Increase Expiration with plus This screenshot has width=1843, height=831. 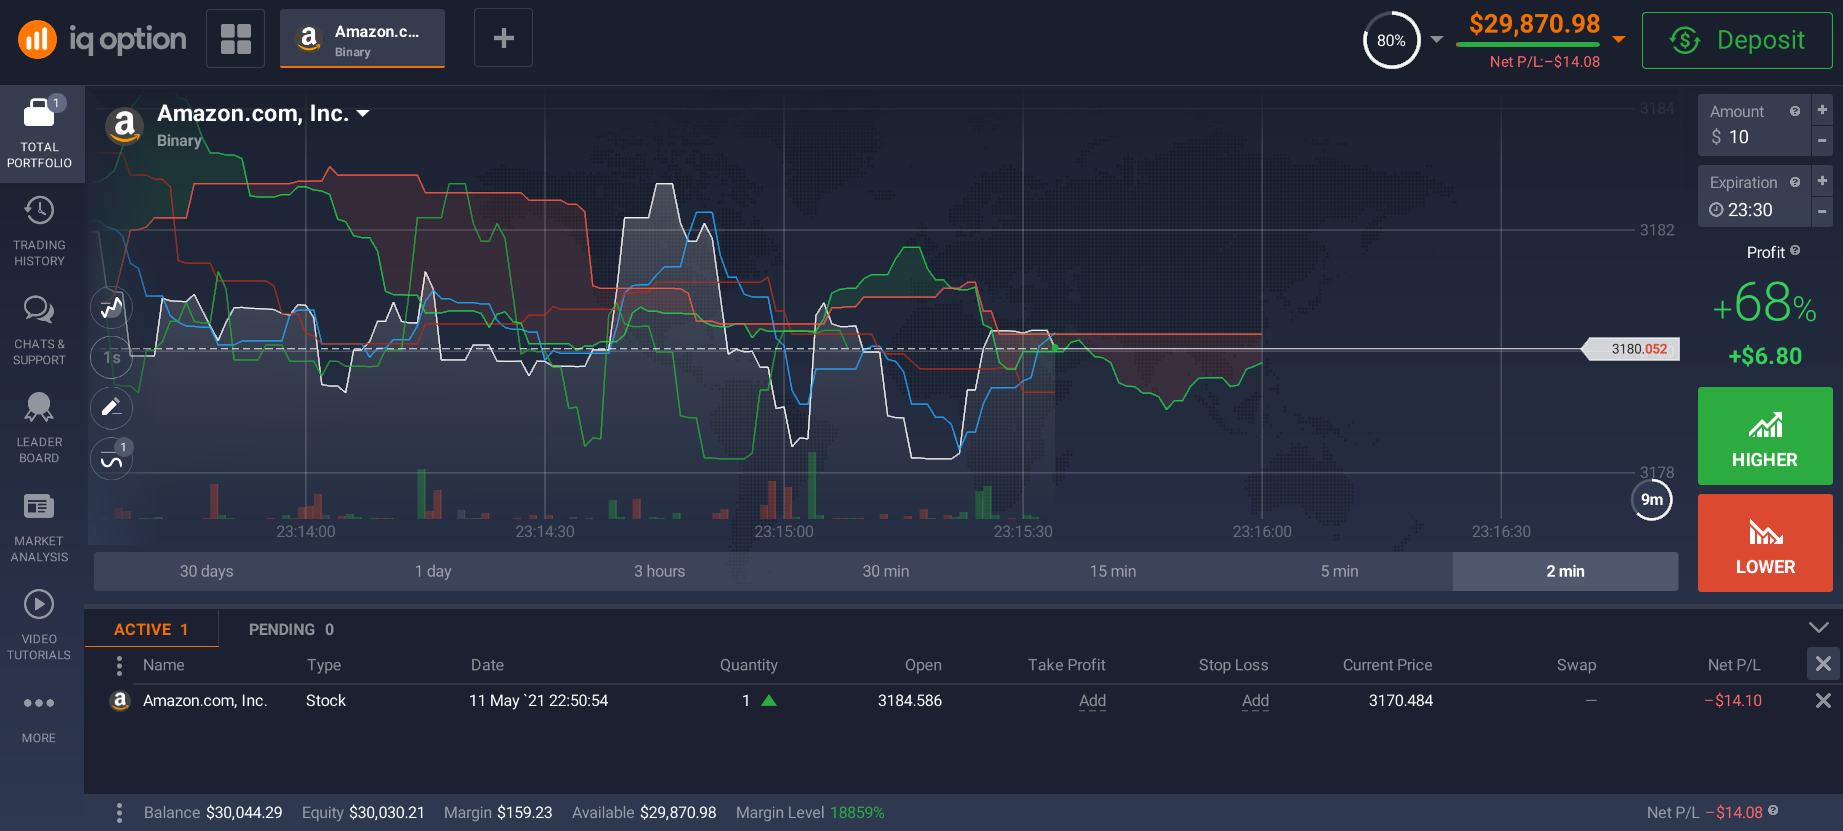[1822, 181]
